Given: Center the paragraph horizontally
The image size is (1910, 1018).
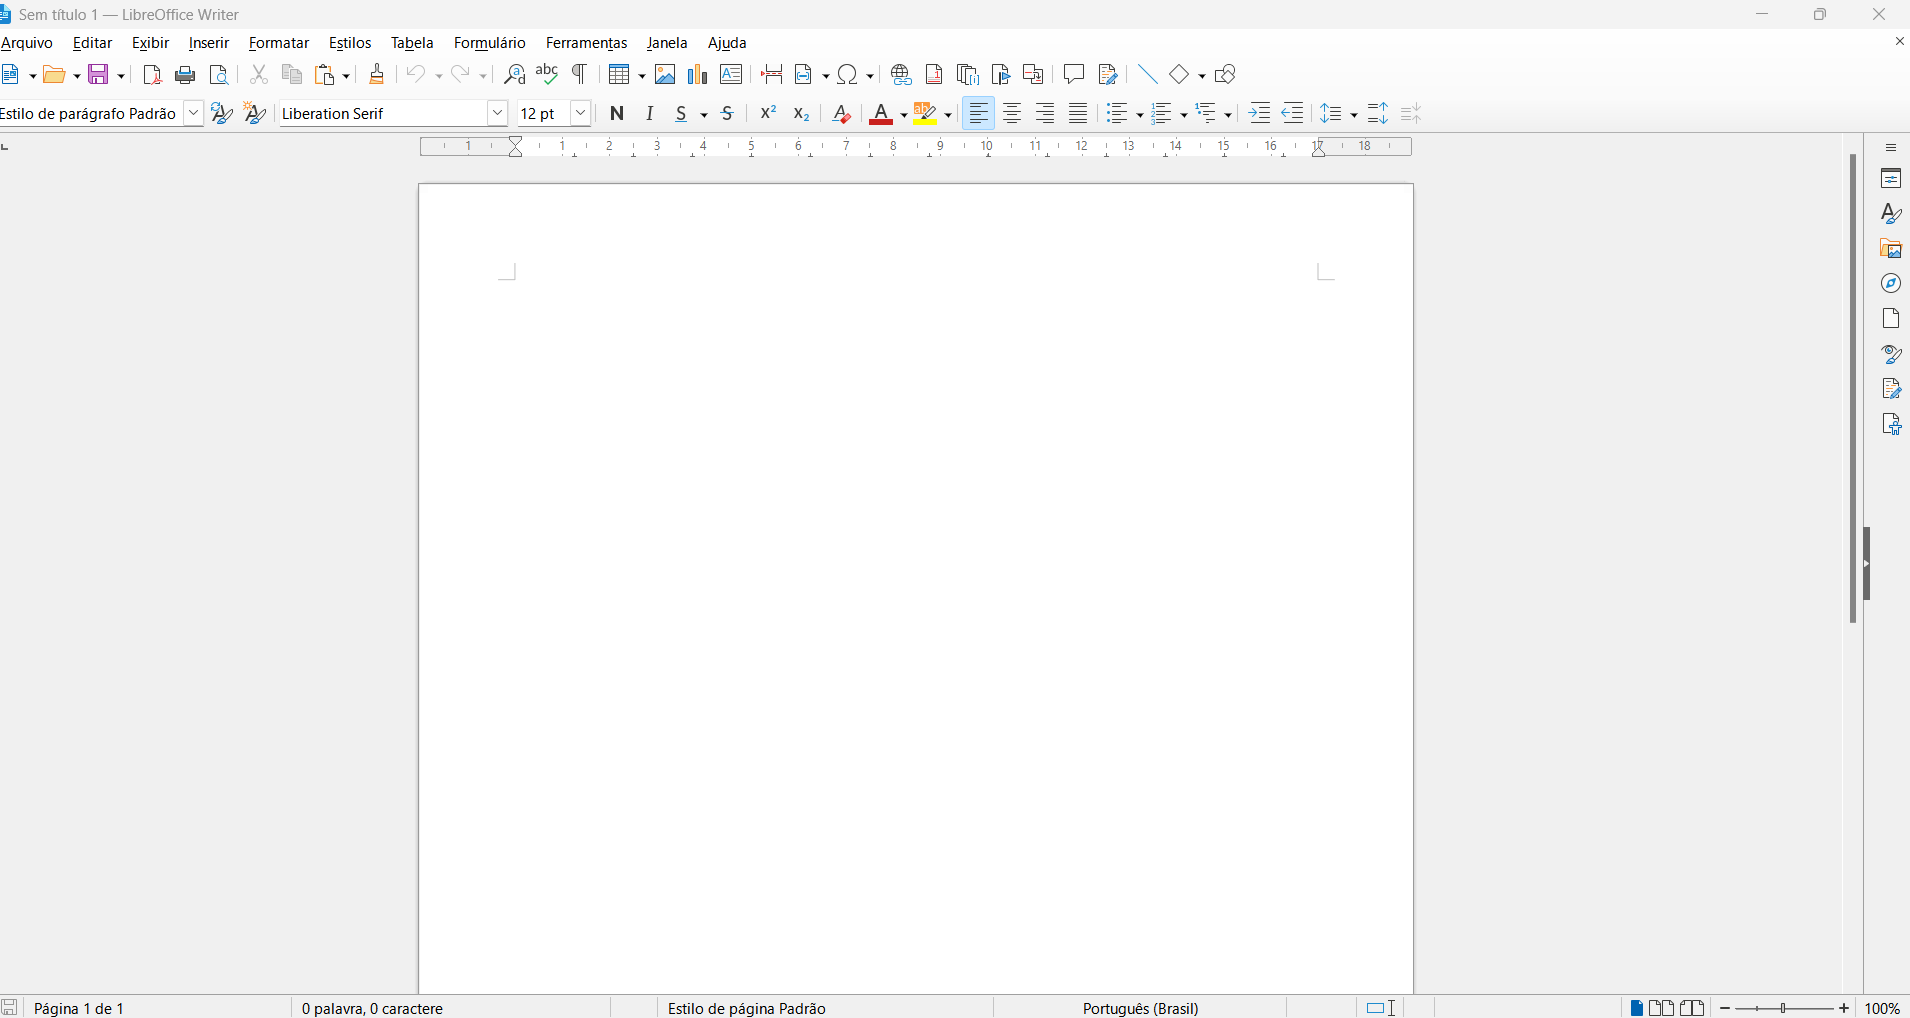Looking at the screenshot, I should (x=1012, y=114).
